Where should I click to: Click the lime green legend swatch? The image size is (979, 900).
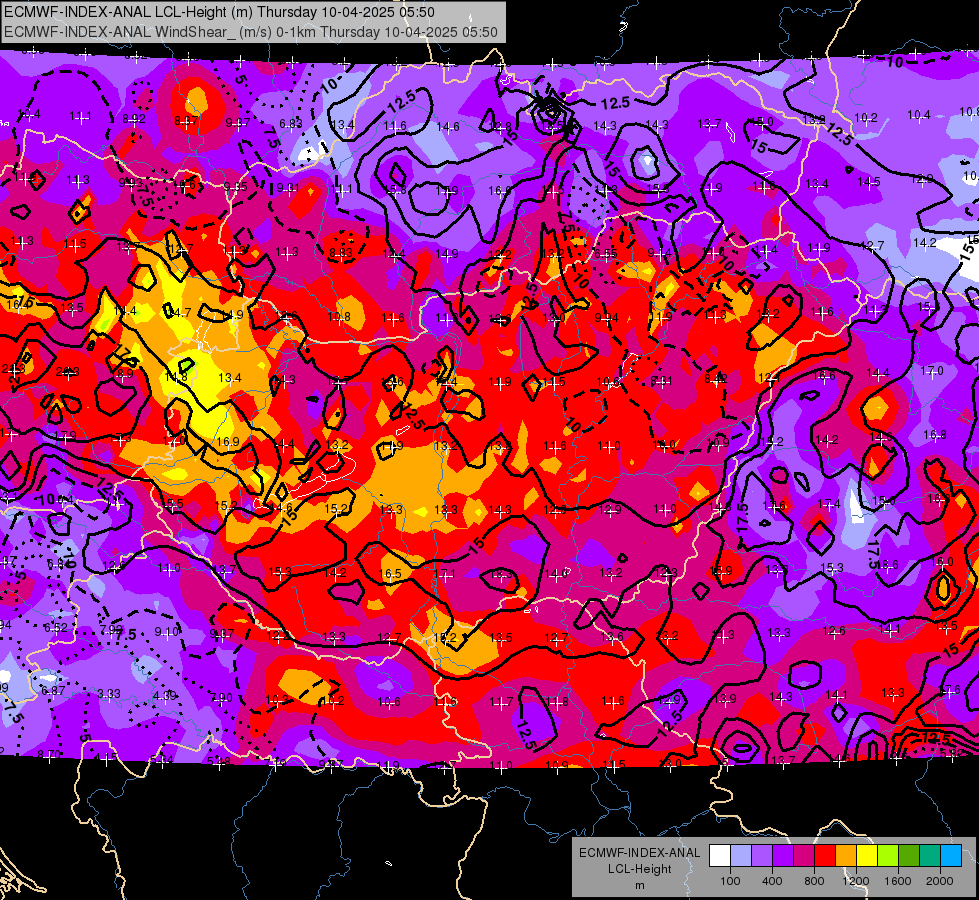888,856
